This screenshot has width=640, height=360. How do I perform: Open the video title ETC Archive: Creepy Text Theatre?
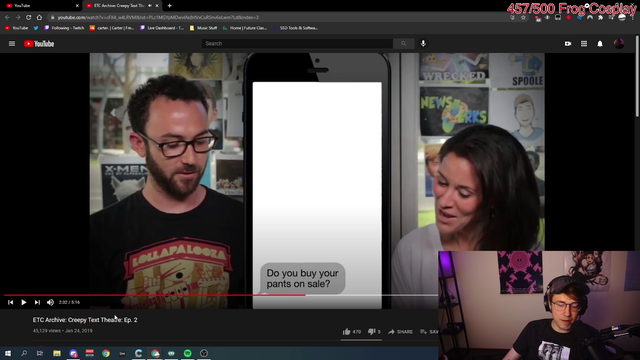pos(85,320)
